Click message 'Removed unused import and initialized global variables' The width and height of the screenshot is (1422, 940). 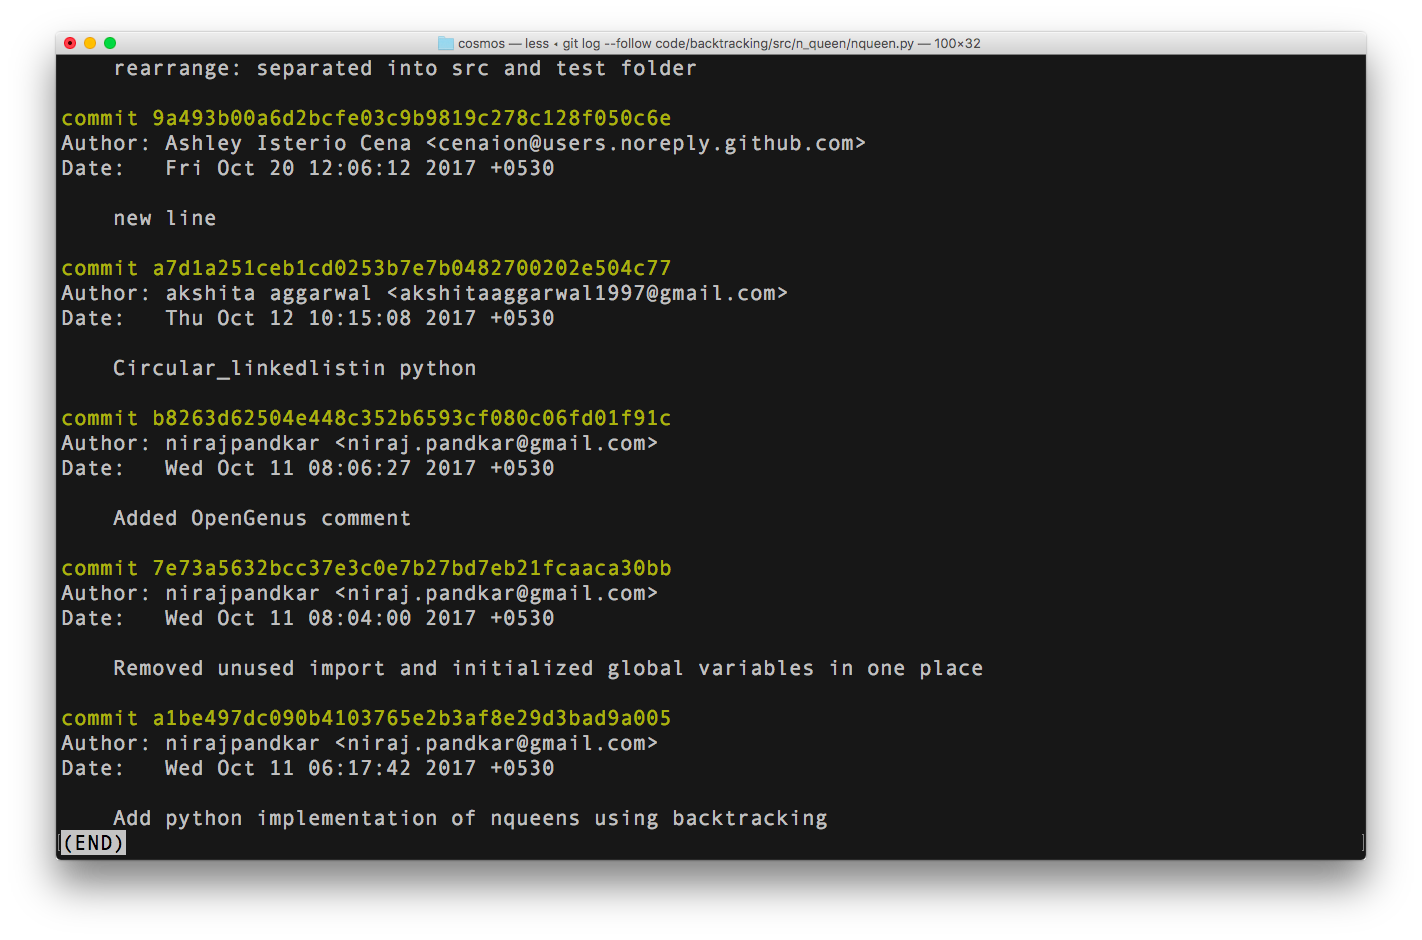click(x=464, y=668)
